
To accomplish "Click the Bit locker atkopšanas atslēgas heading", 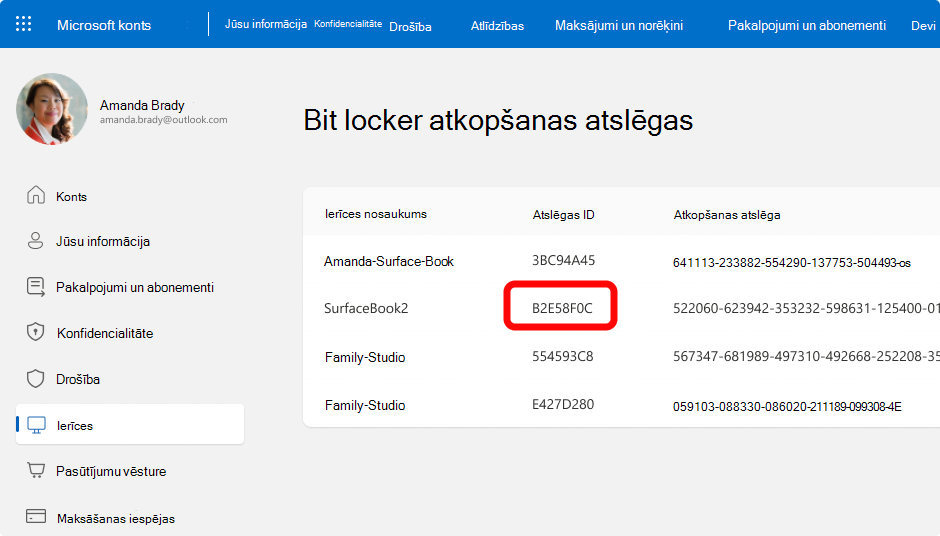I will click(498, 120).
